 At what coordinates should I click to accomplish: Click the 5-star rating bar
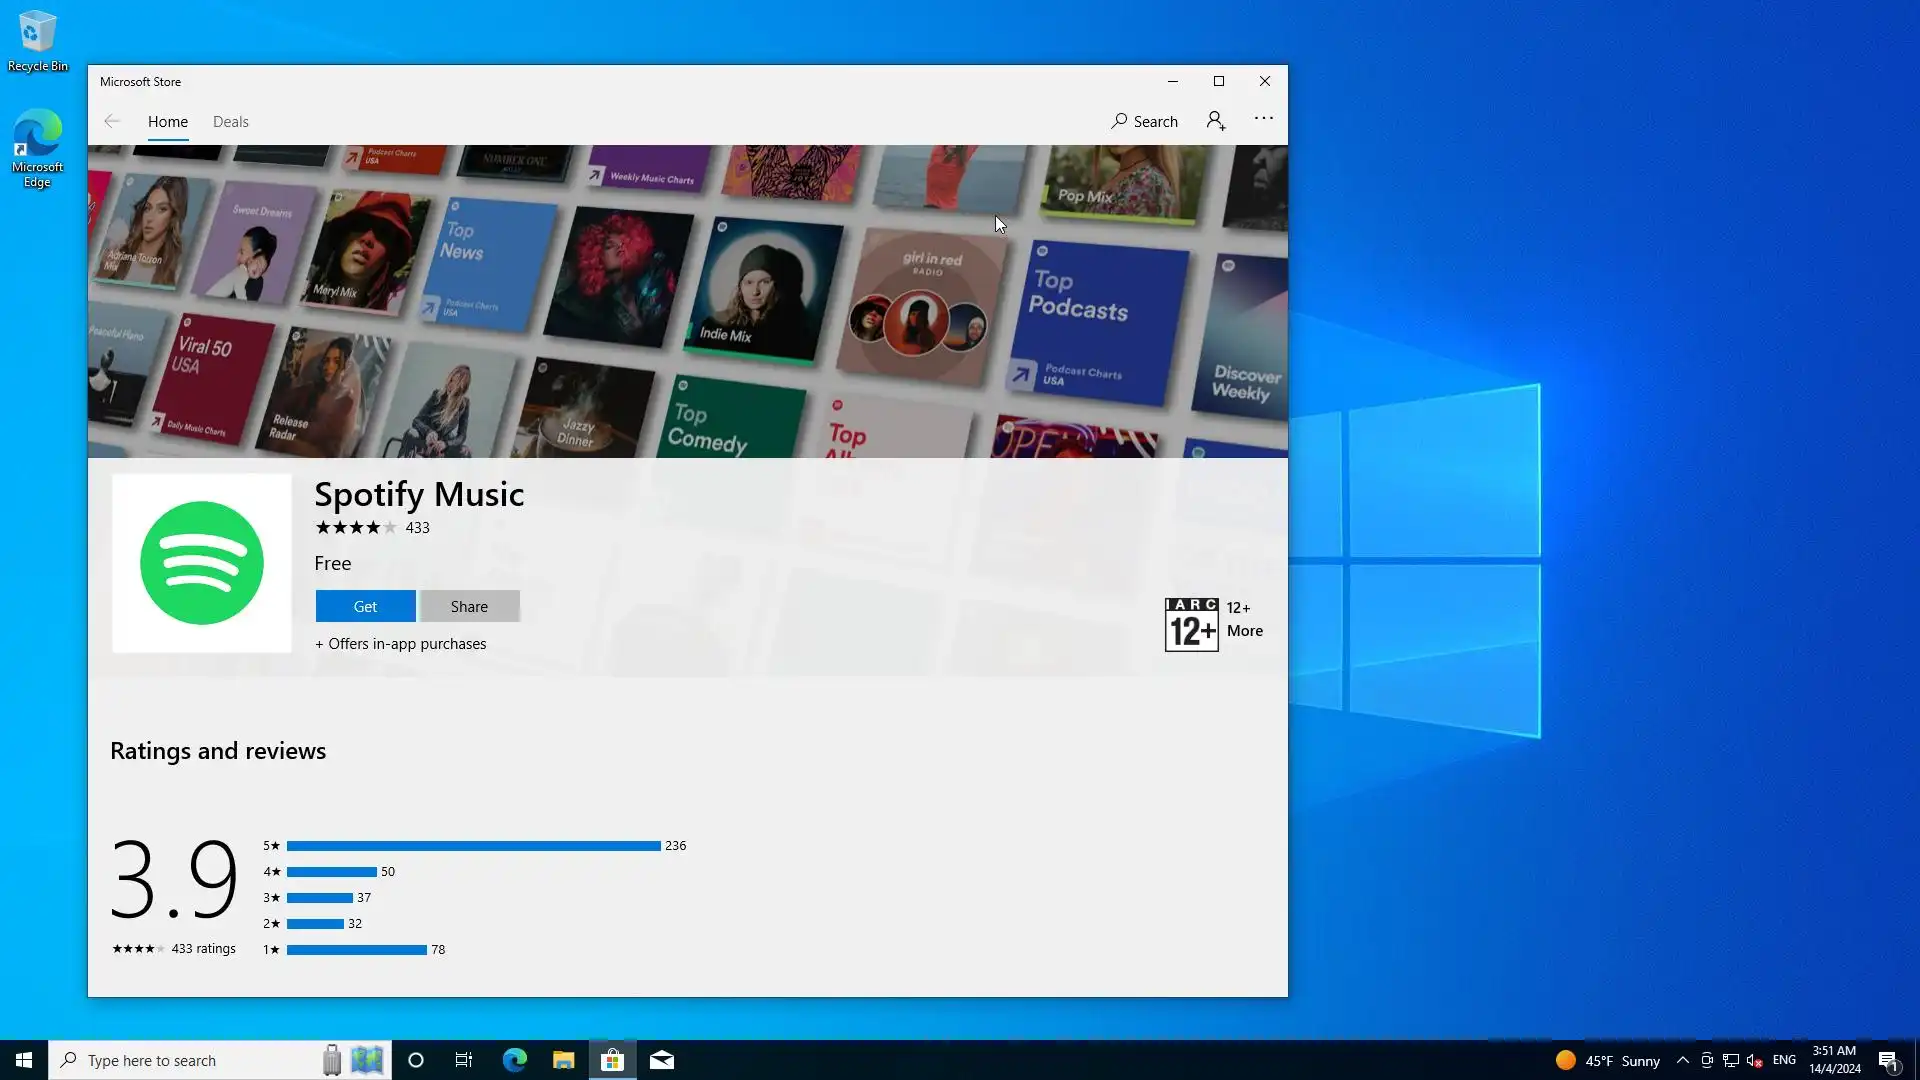pos(473,846)
